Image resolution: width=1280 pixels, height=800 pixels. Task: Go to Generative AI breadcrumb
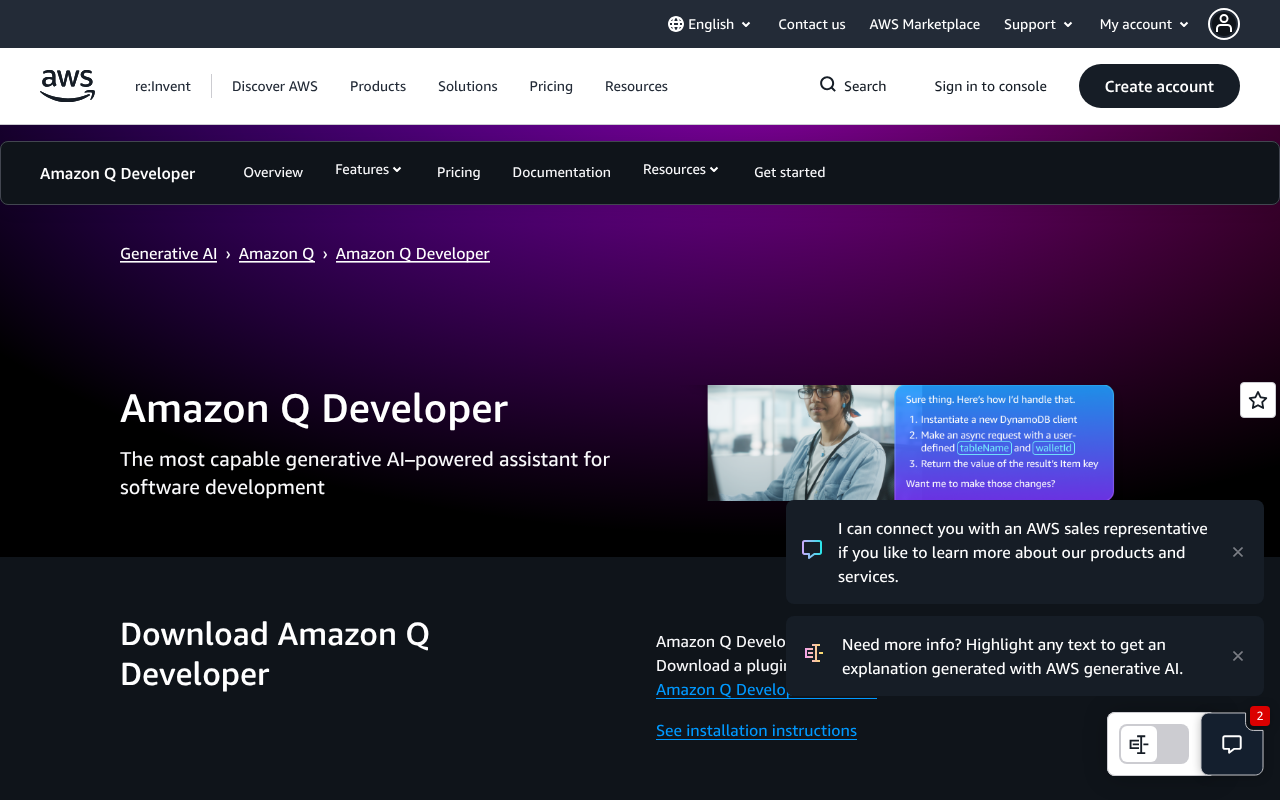168,254
